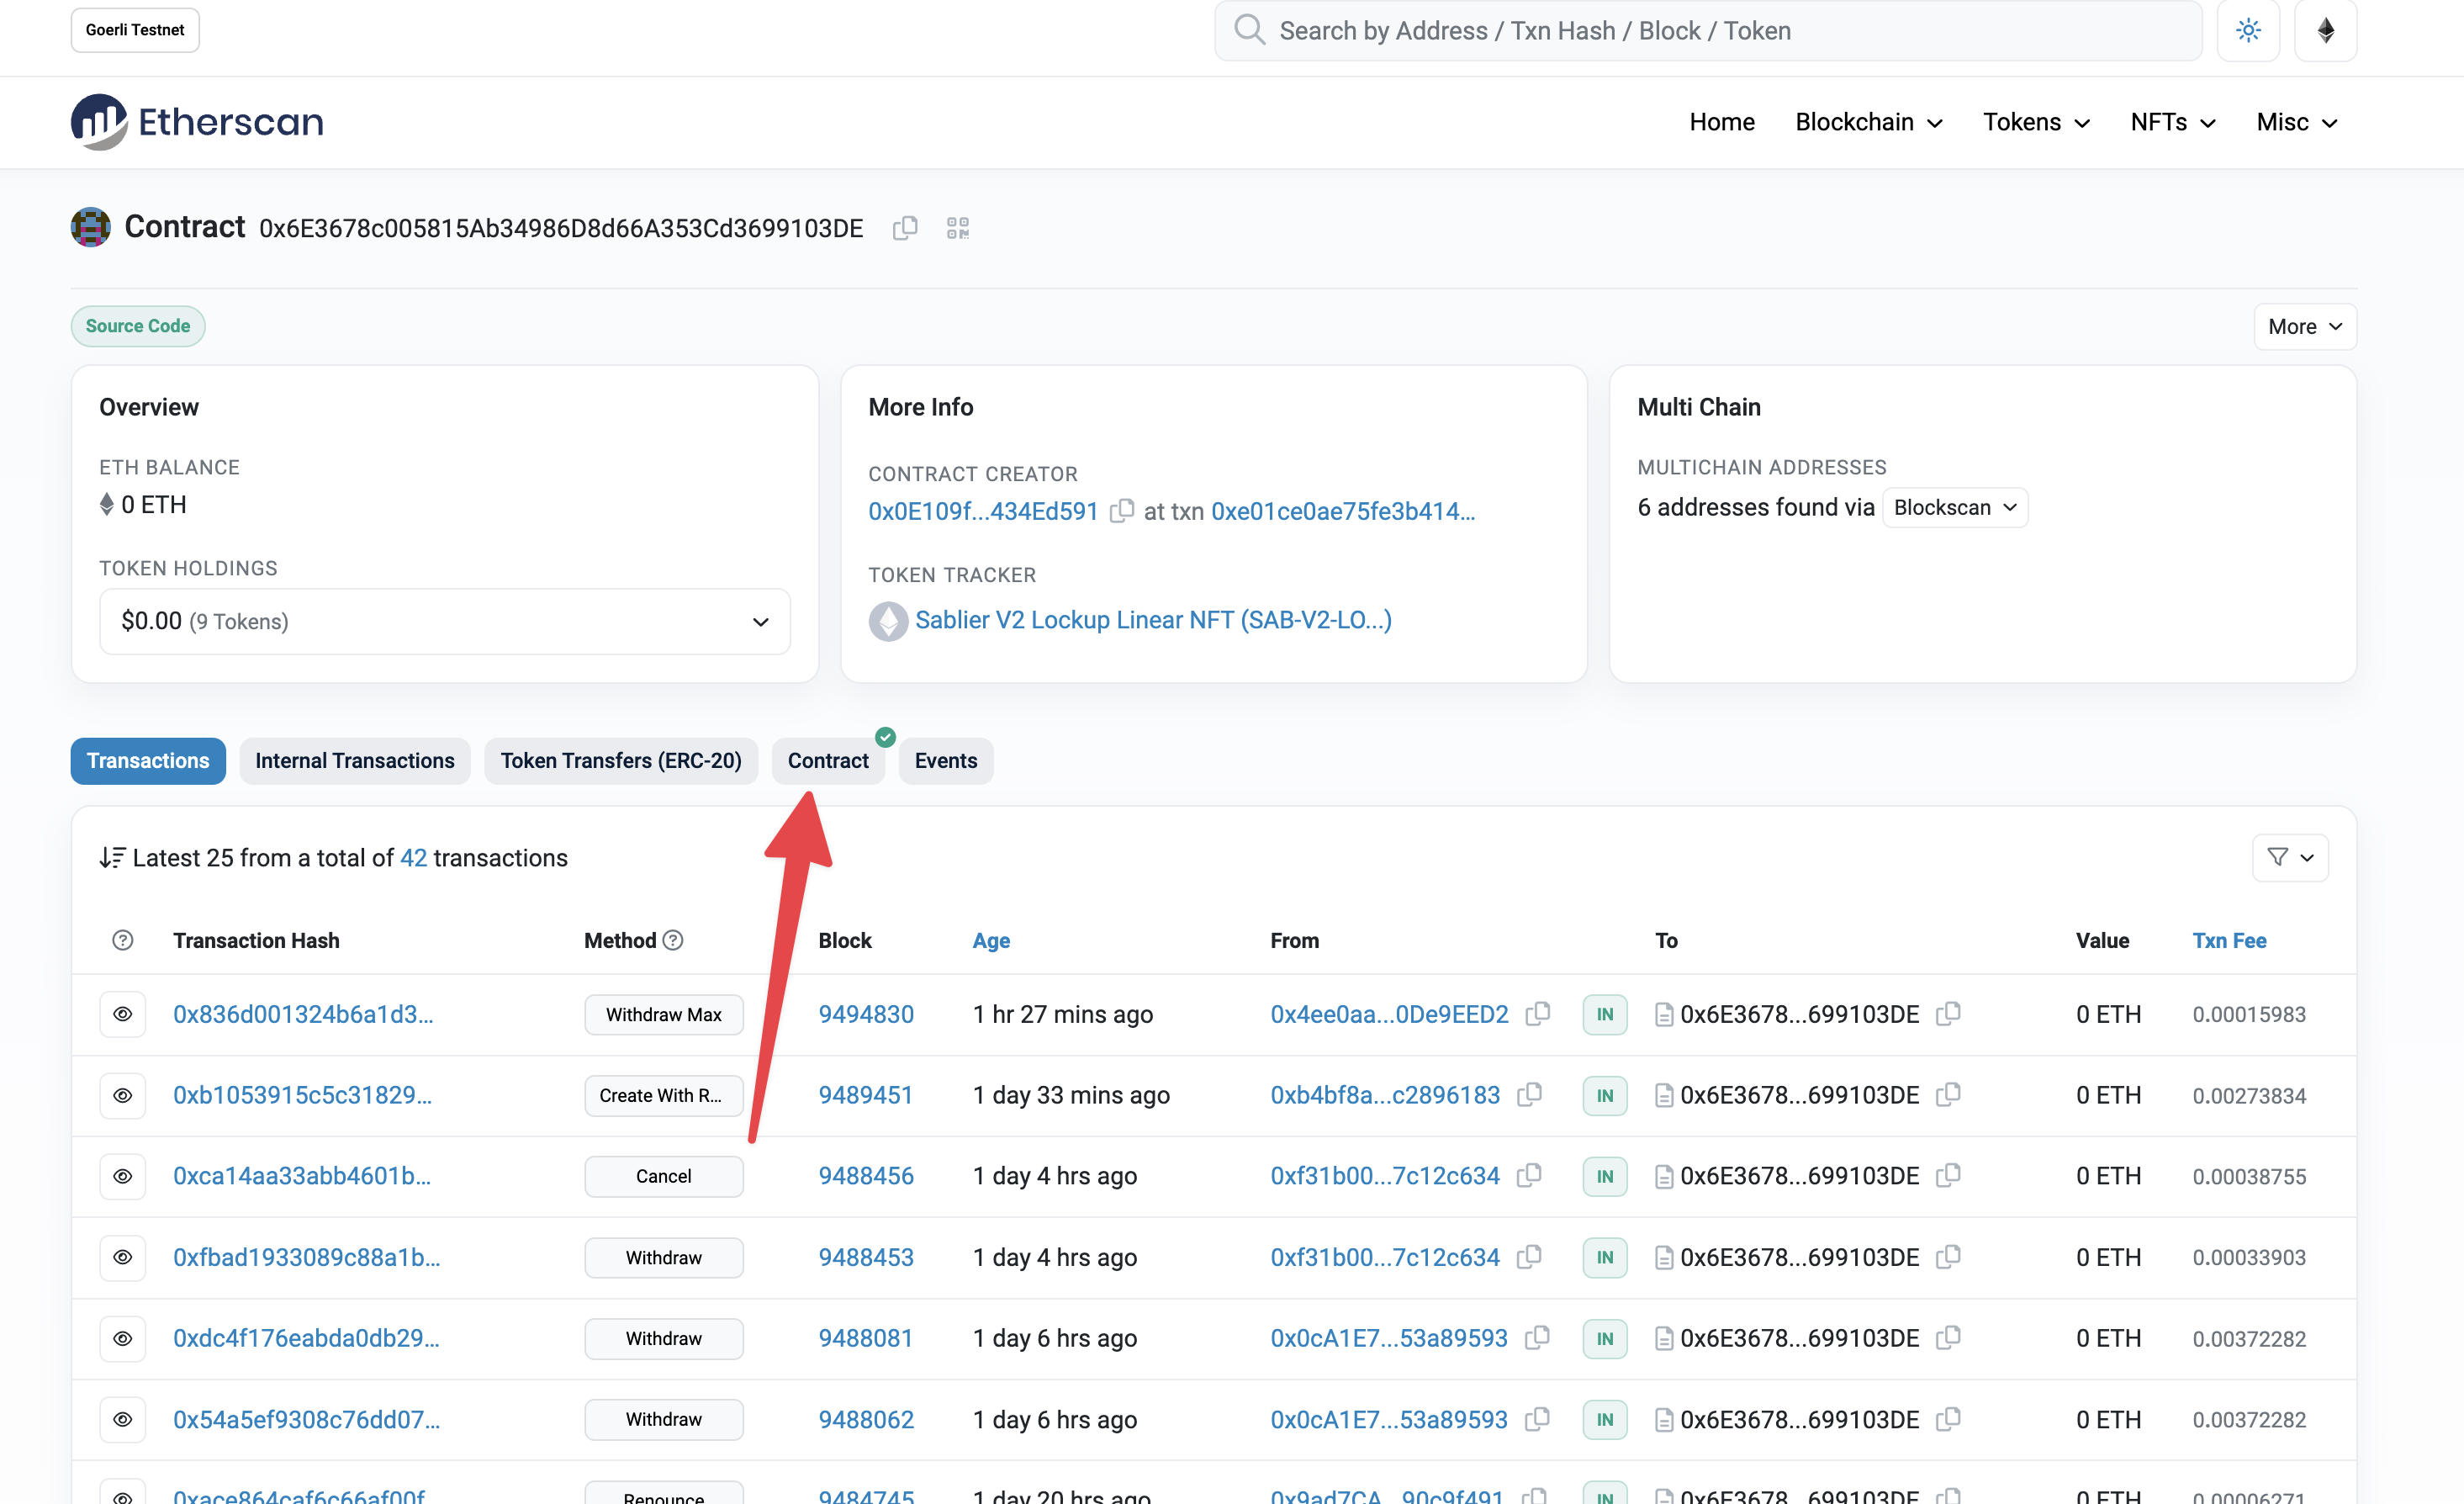Copy From address in block 9488062 row
Viewport: 2464px width, 1504px height.
1538,1419
